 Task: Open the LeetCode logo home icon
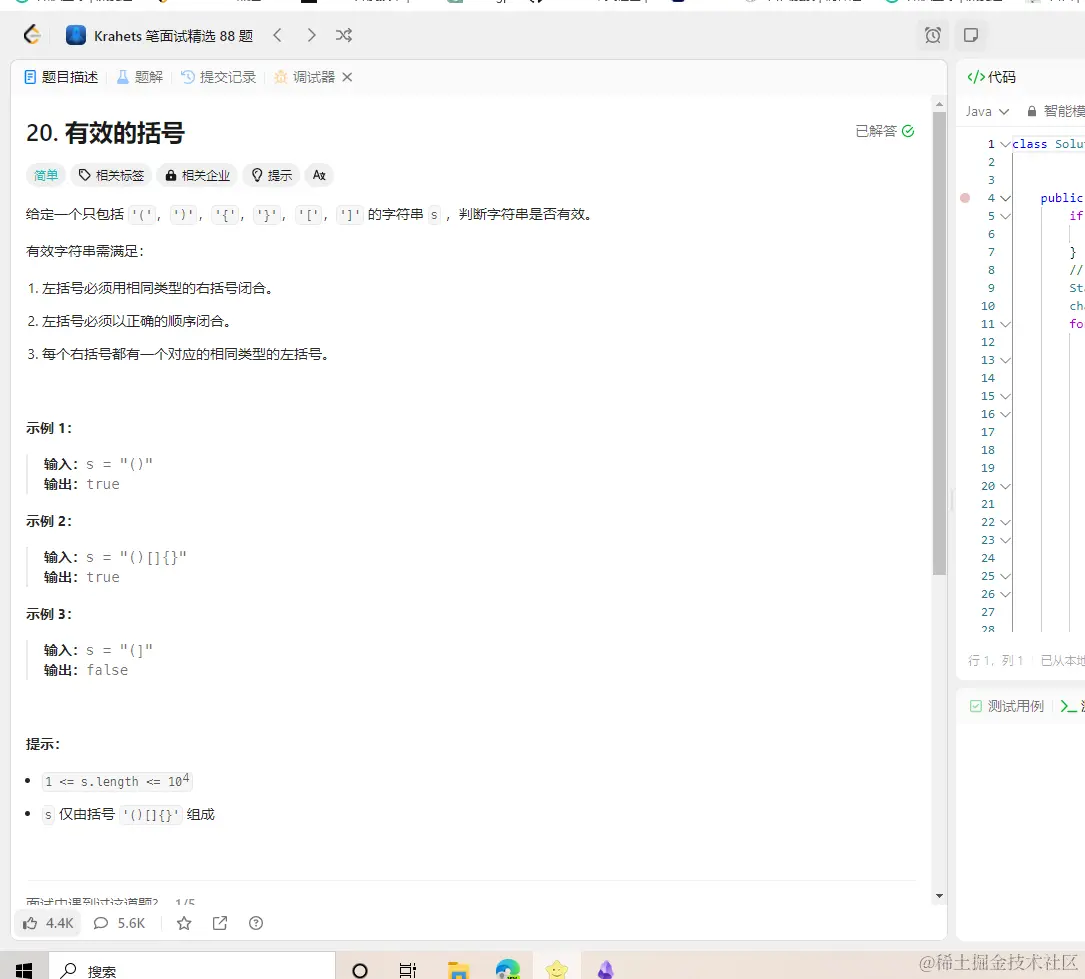32,35
